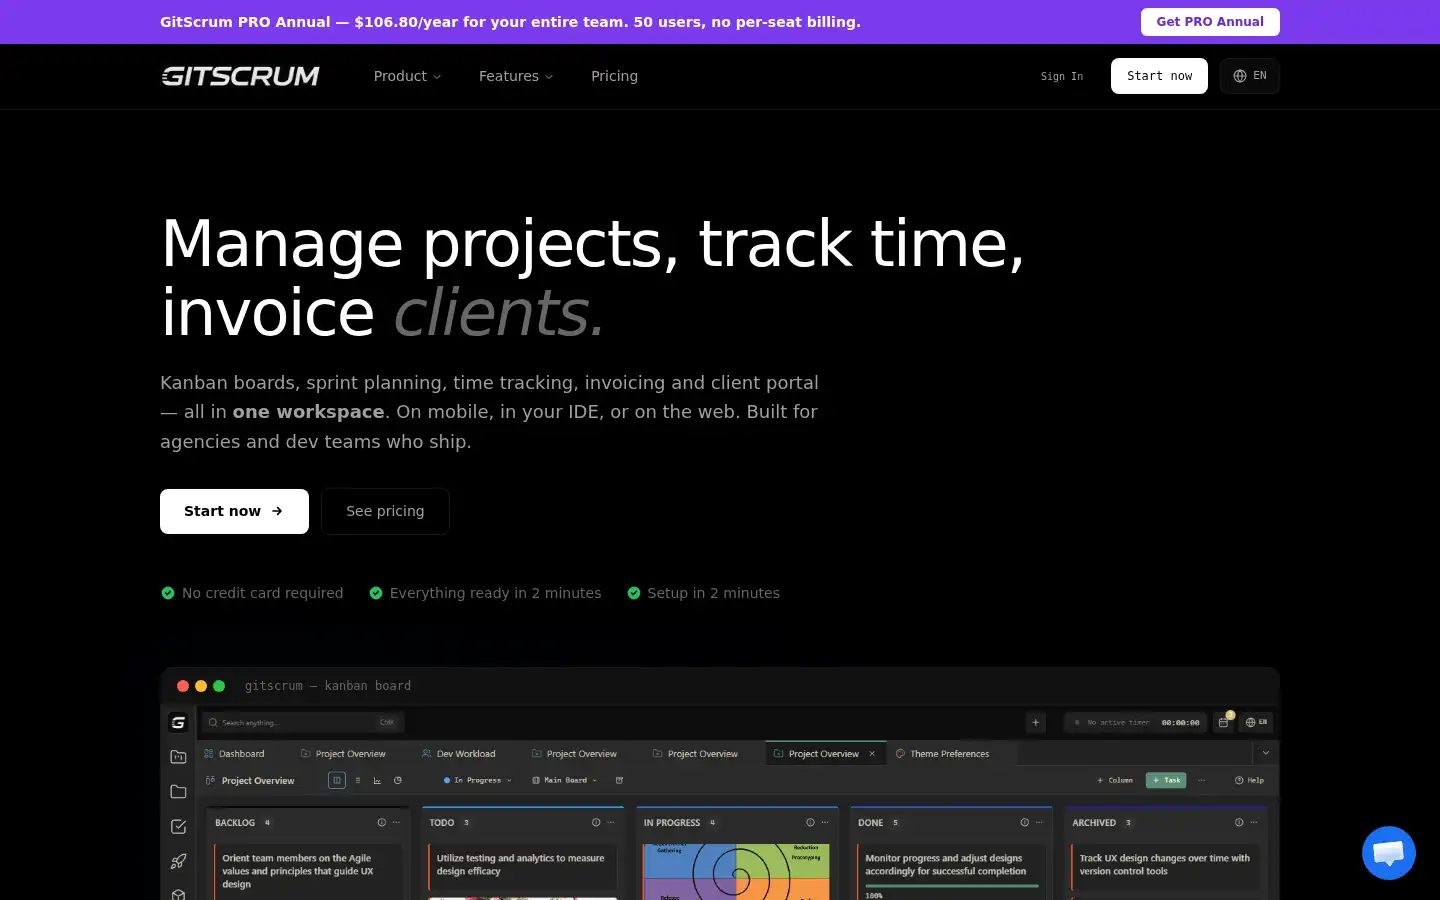Open the more options menu of the ARCHIVED column

coord(1254,823)
